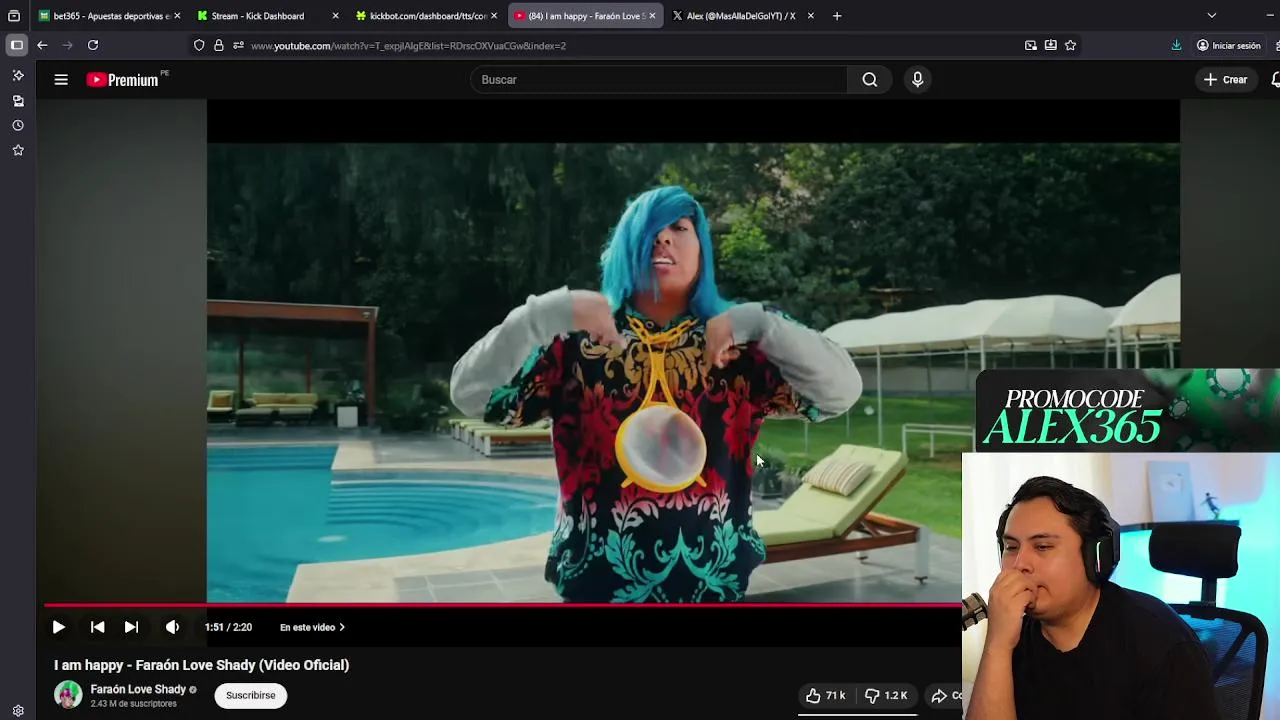Reload the current page
Image resolution: width=1280 pixels, height=720 pixels.
[93, 45]
